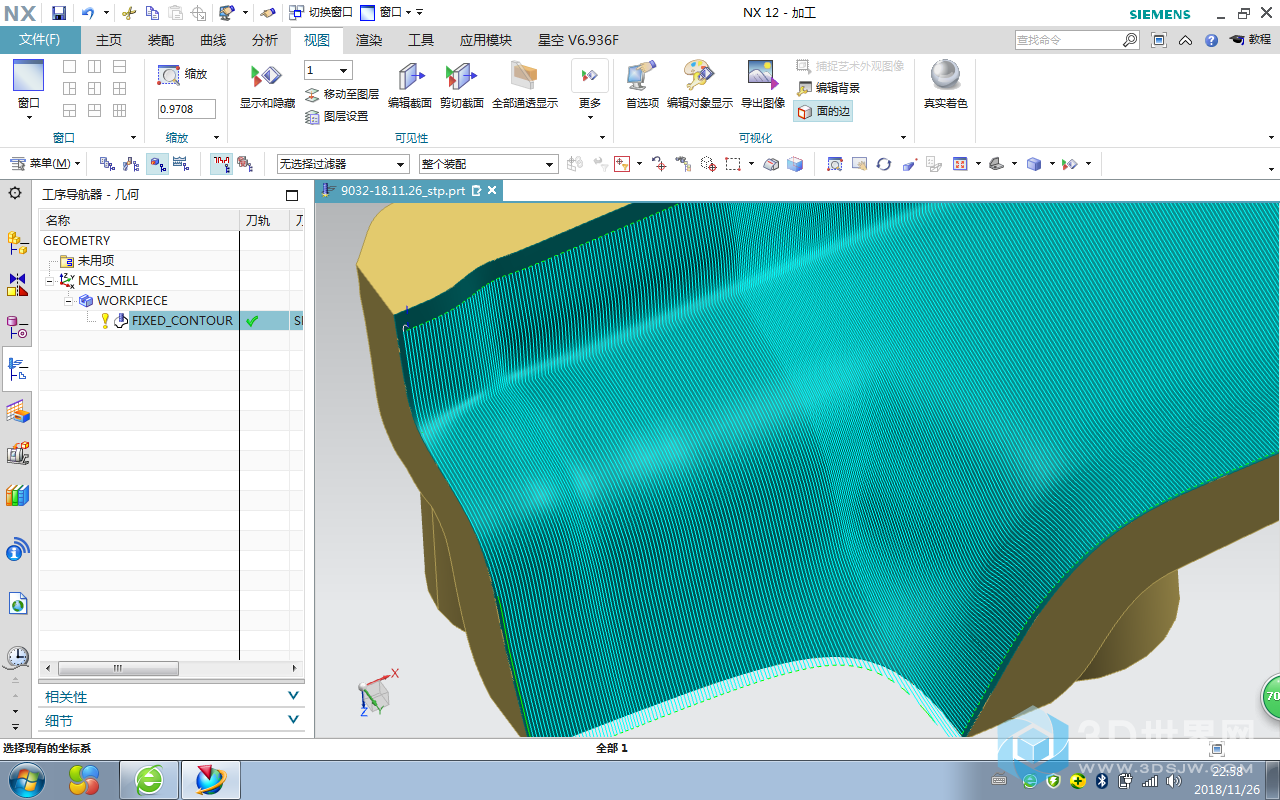Click the Copy icon in the quick access toolbar
1280x800 pixels.
(152, 13)
